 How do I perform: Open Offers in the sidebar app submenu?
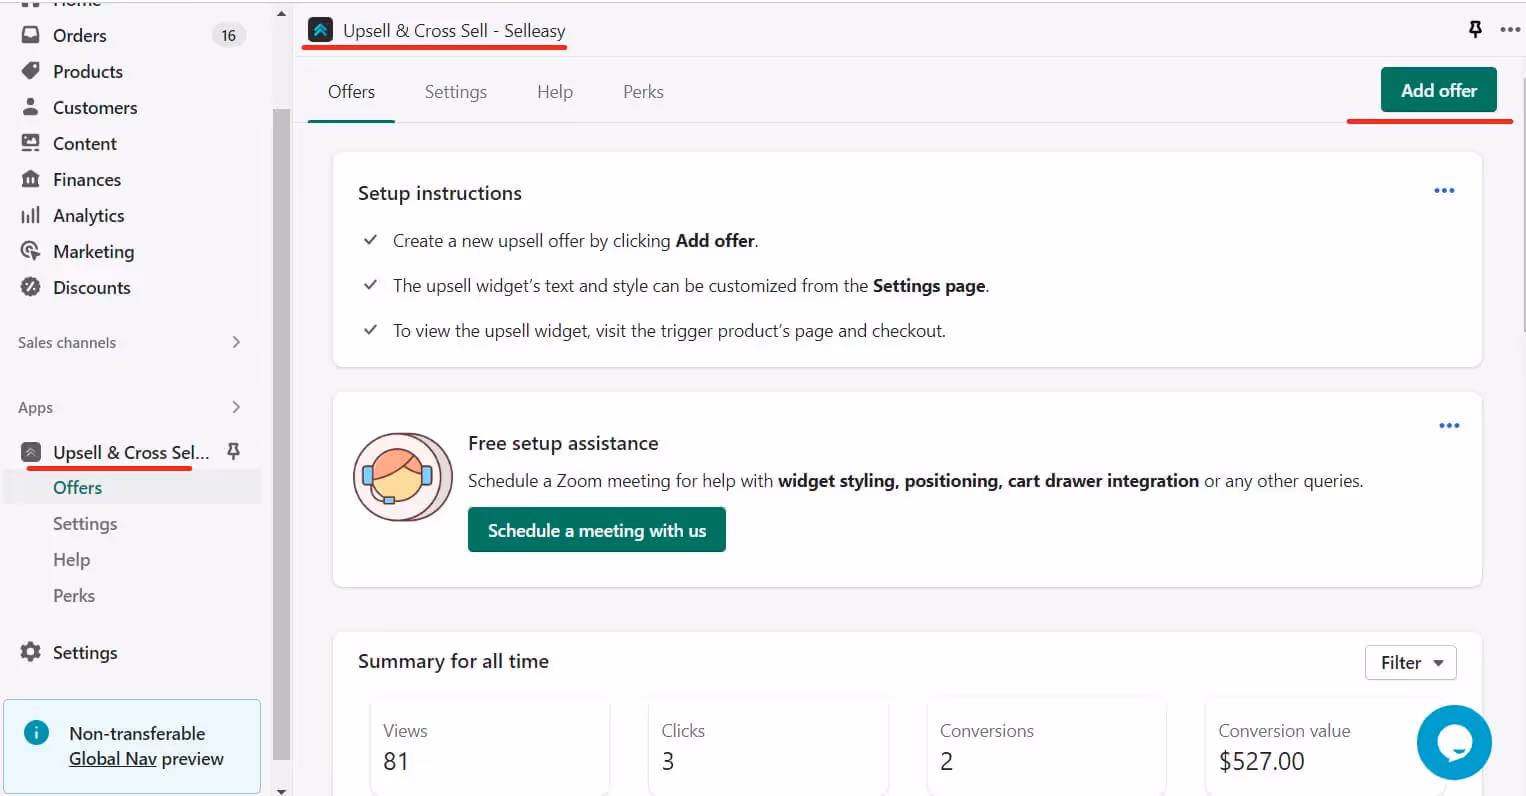point(78,487)
